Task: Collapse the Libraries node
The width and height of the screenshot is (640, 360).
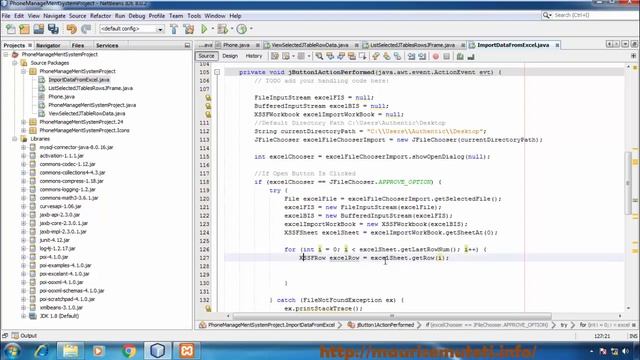Action: tap(15, 139)
